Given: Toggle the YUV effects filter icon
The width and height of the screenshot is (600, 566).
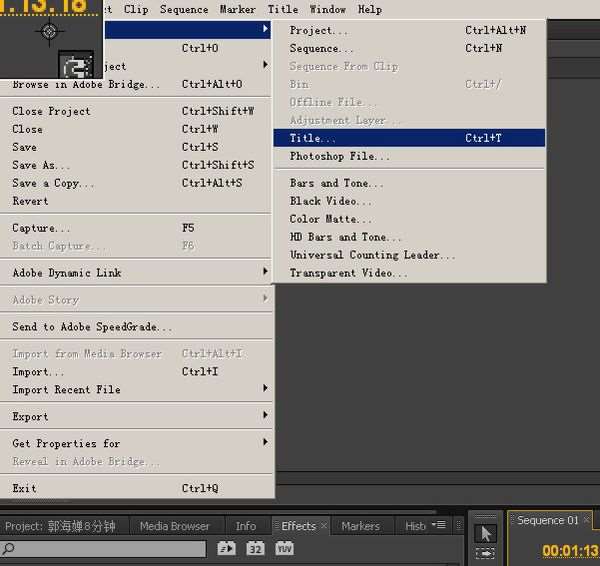Looking at the screenshot, I should pos(284,548).
